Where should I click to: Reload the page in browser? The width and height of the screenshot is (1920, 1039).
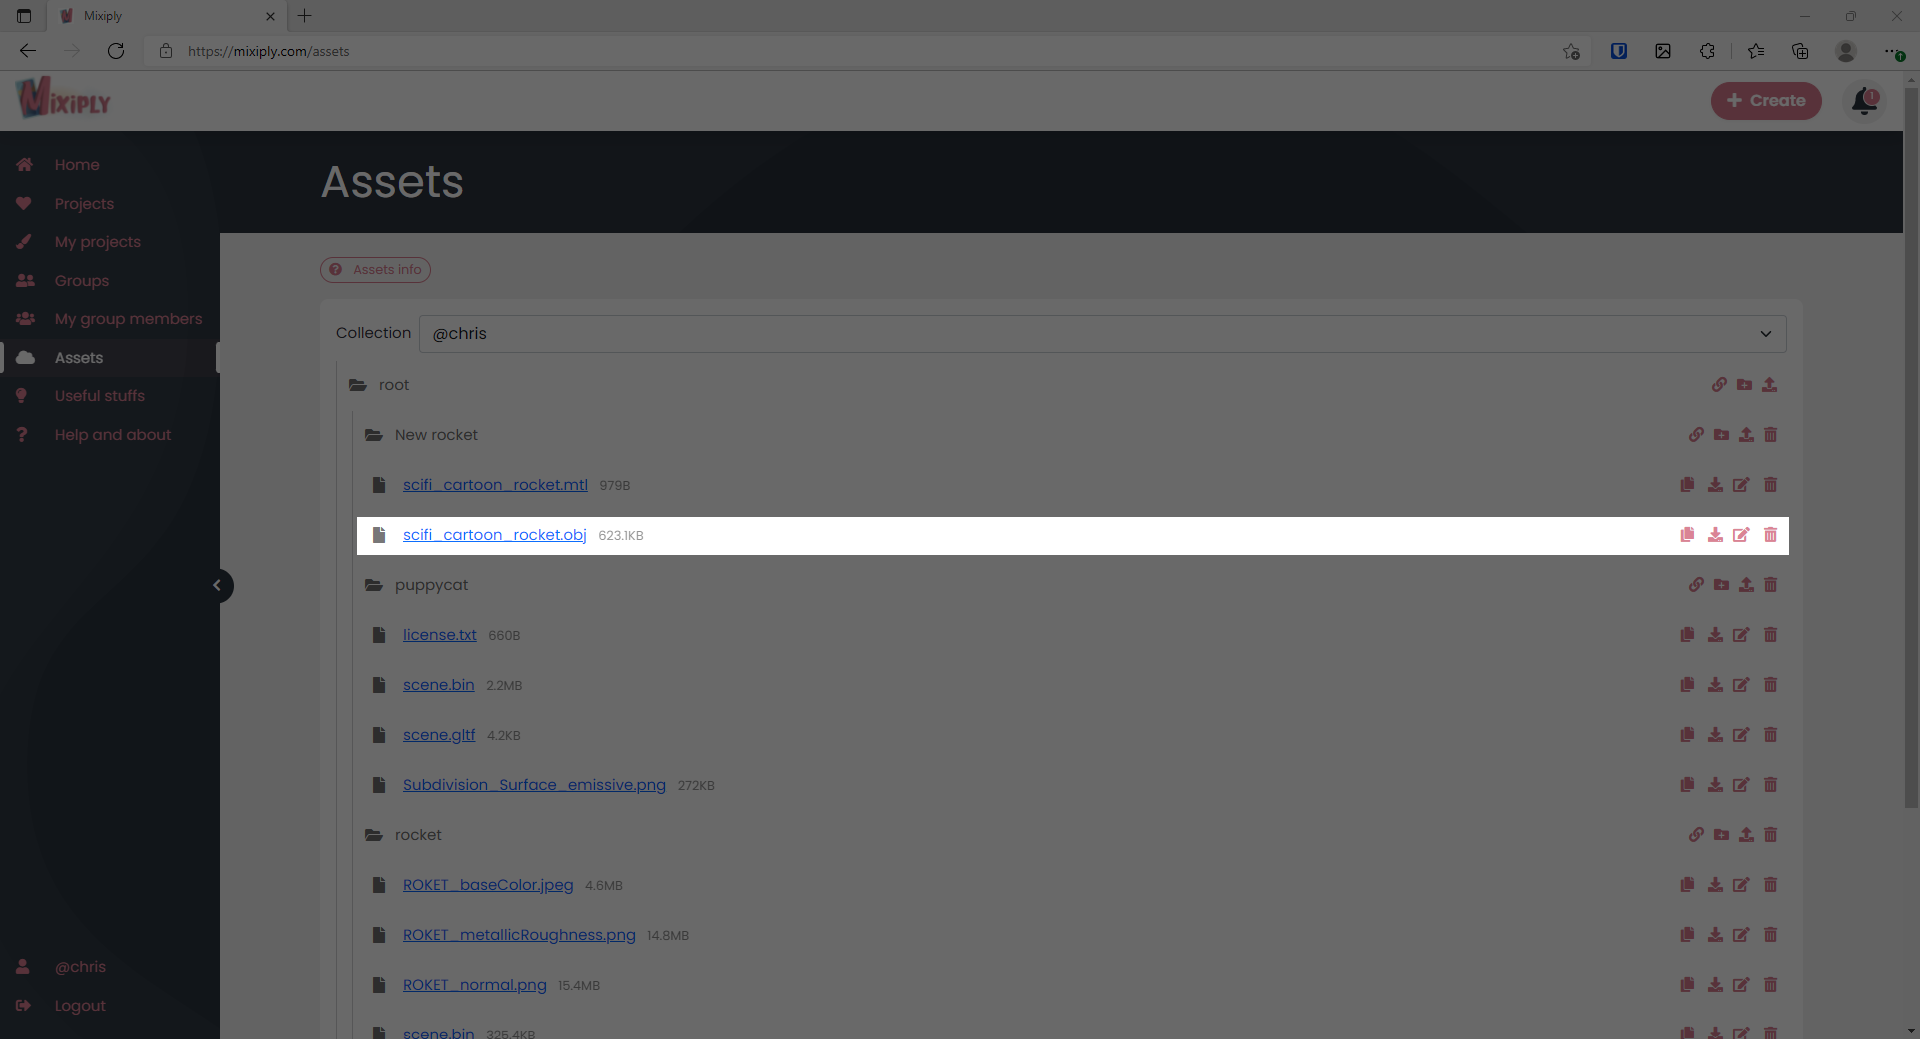coord(116,51)
